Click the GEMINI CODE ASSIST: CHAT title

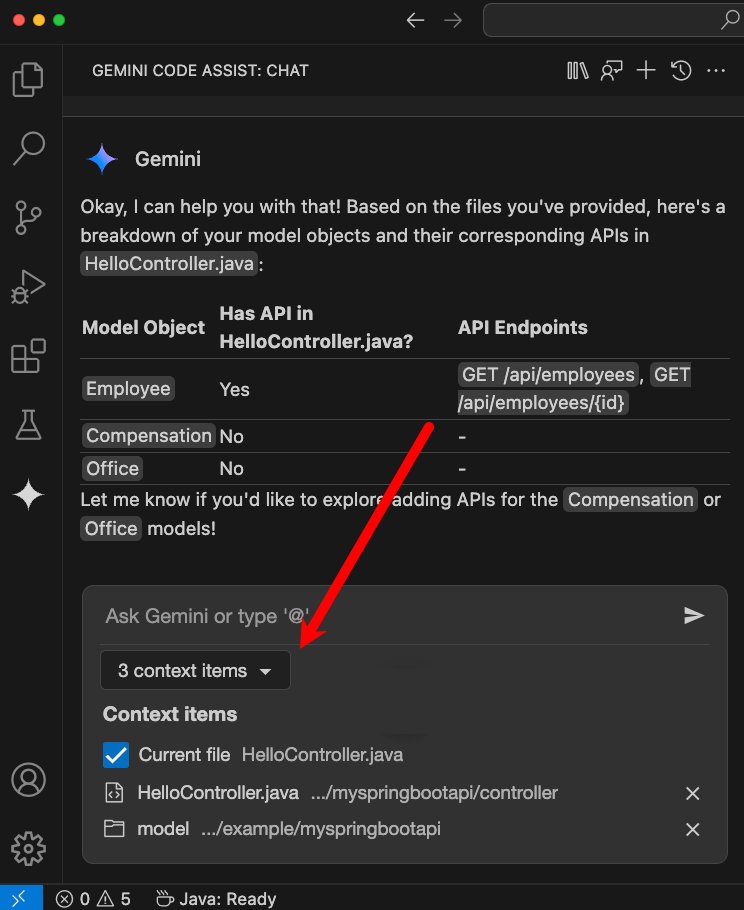coord(200,71)
